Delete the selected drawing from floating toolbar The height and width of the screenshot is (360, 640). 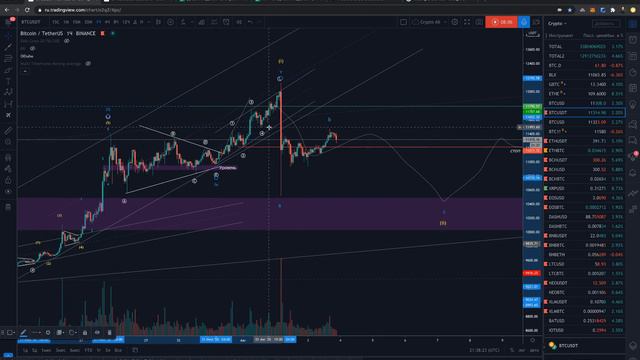tap(109, 333)
